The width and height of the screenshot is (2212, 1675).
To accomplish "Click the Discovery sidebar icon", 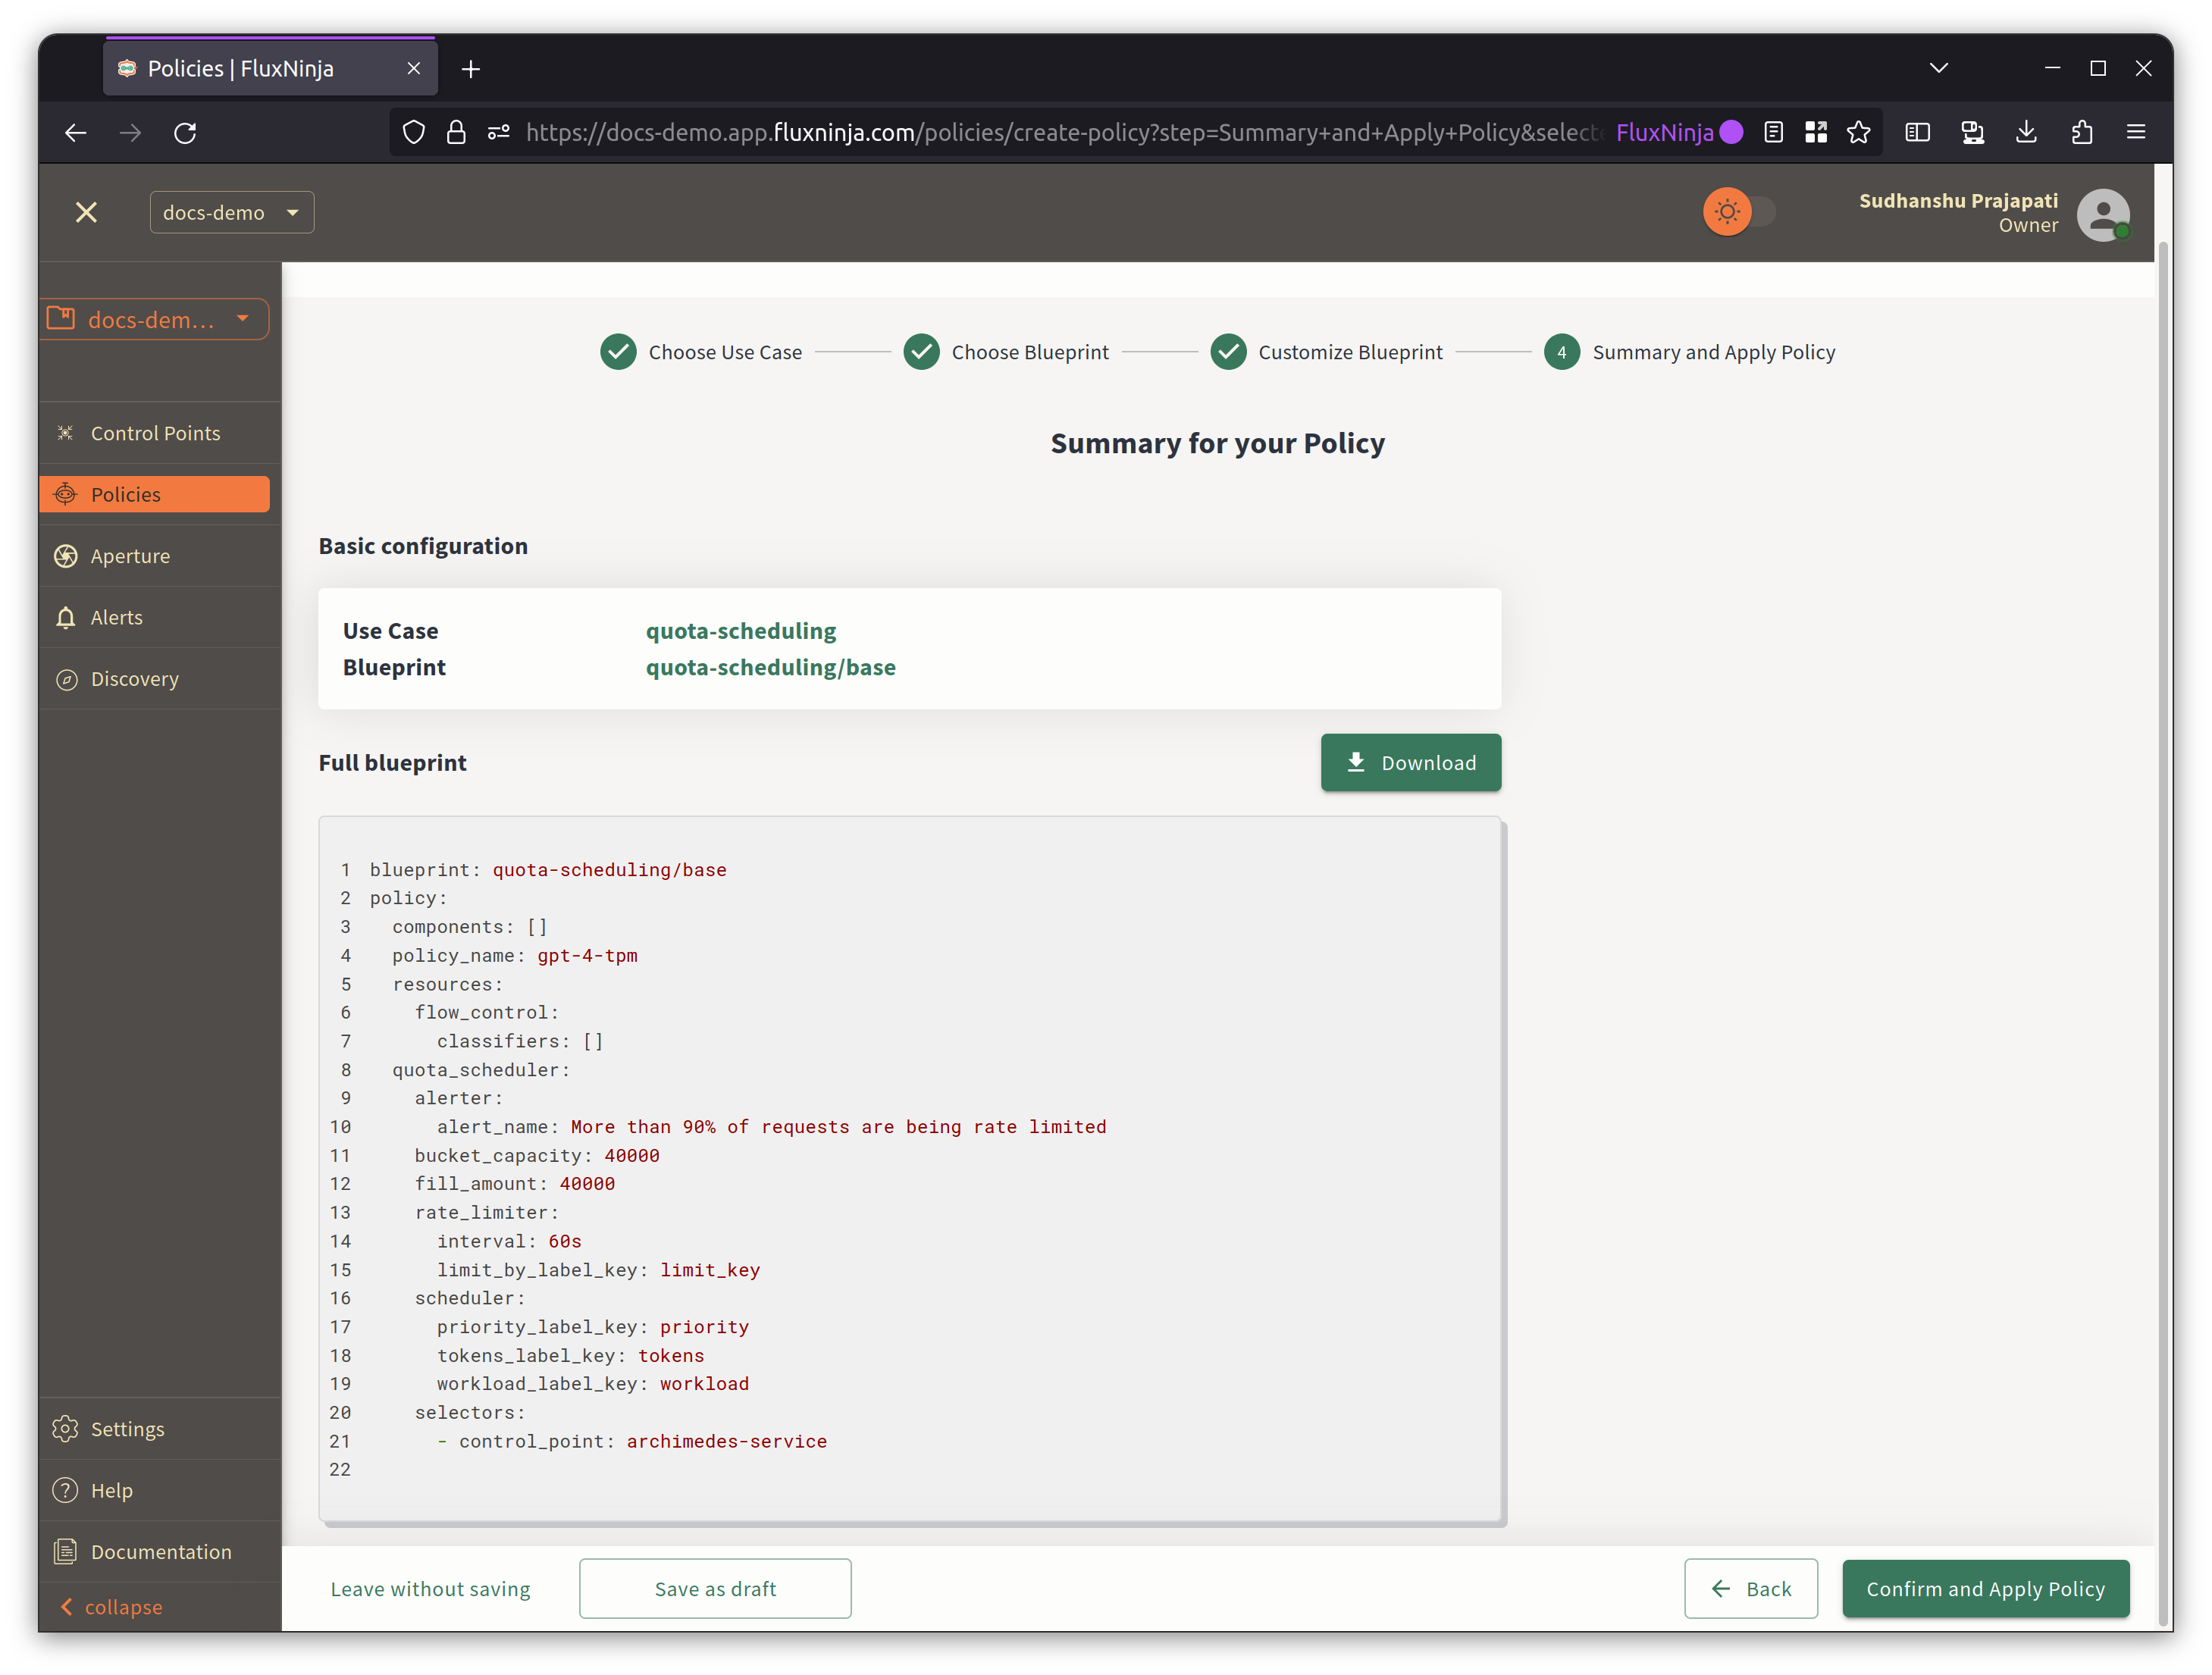I will point(67,678).
